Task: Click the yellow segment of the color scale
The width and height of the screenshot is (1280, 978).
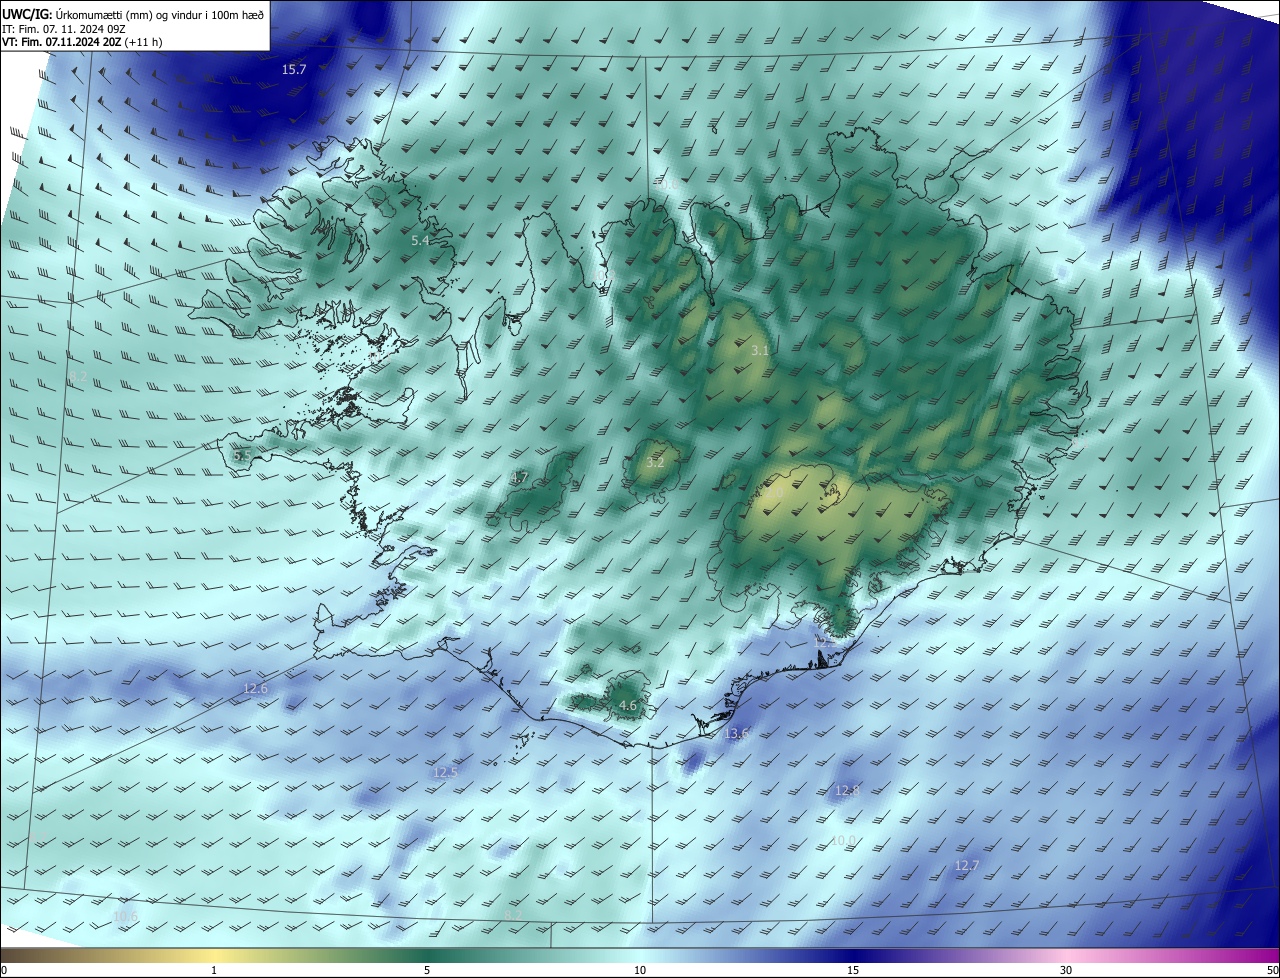Action: [214, 955]
